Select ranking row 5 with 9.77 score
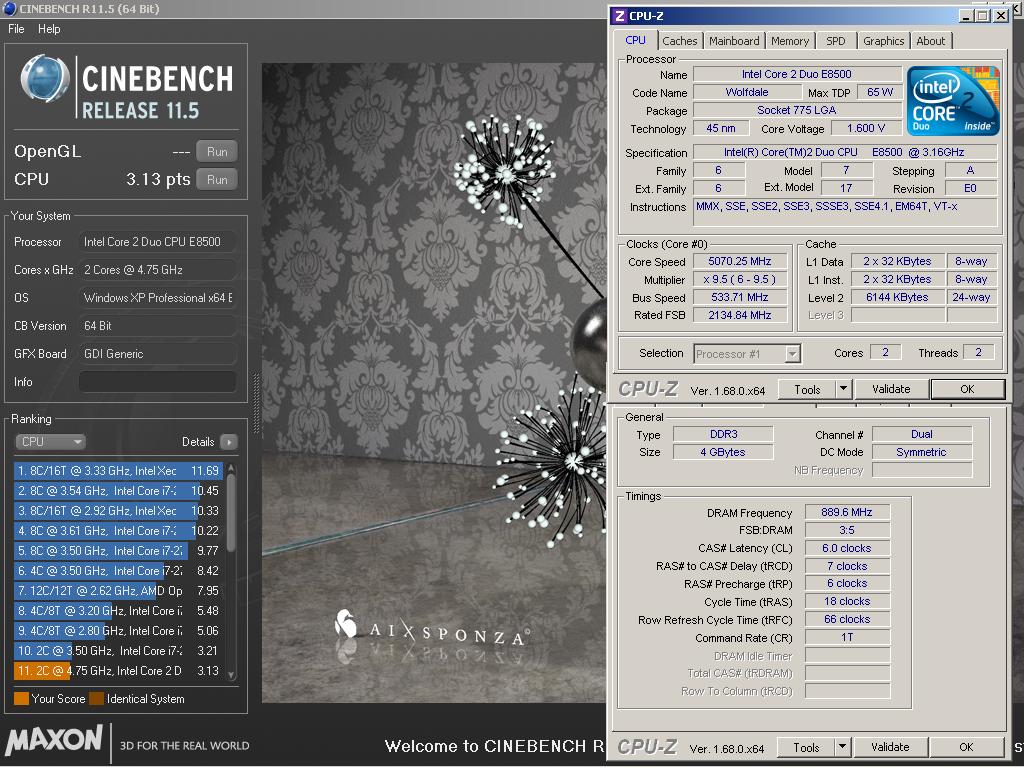 tap(118, 551)
